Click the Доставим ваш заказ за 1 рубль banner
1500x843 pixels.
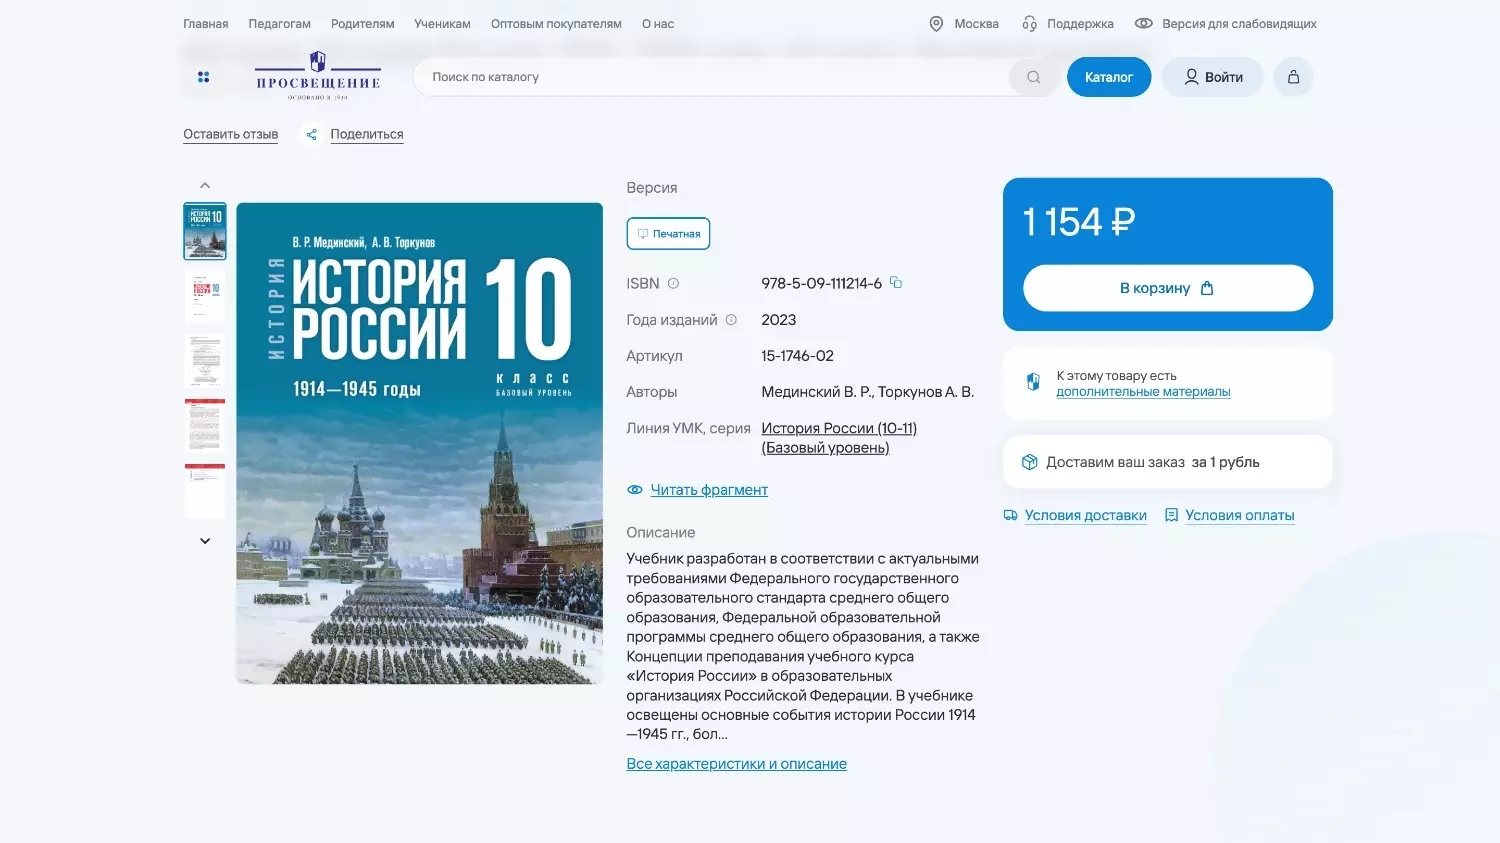(1167, 462)
